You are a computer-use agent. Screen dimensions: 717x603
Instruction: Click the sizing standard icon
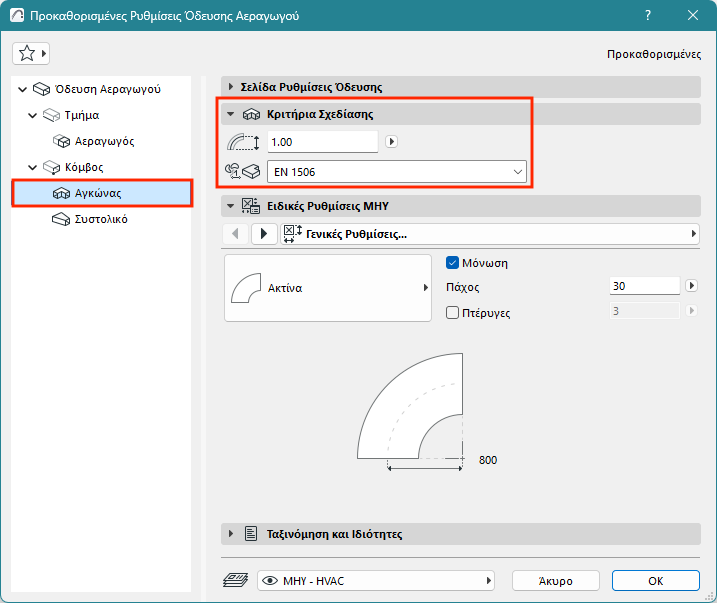[x=242, y=172]
